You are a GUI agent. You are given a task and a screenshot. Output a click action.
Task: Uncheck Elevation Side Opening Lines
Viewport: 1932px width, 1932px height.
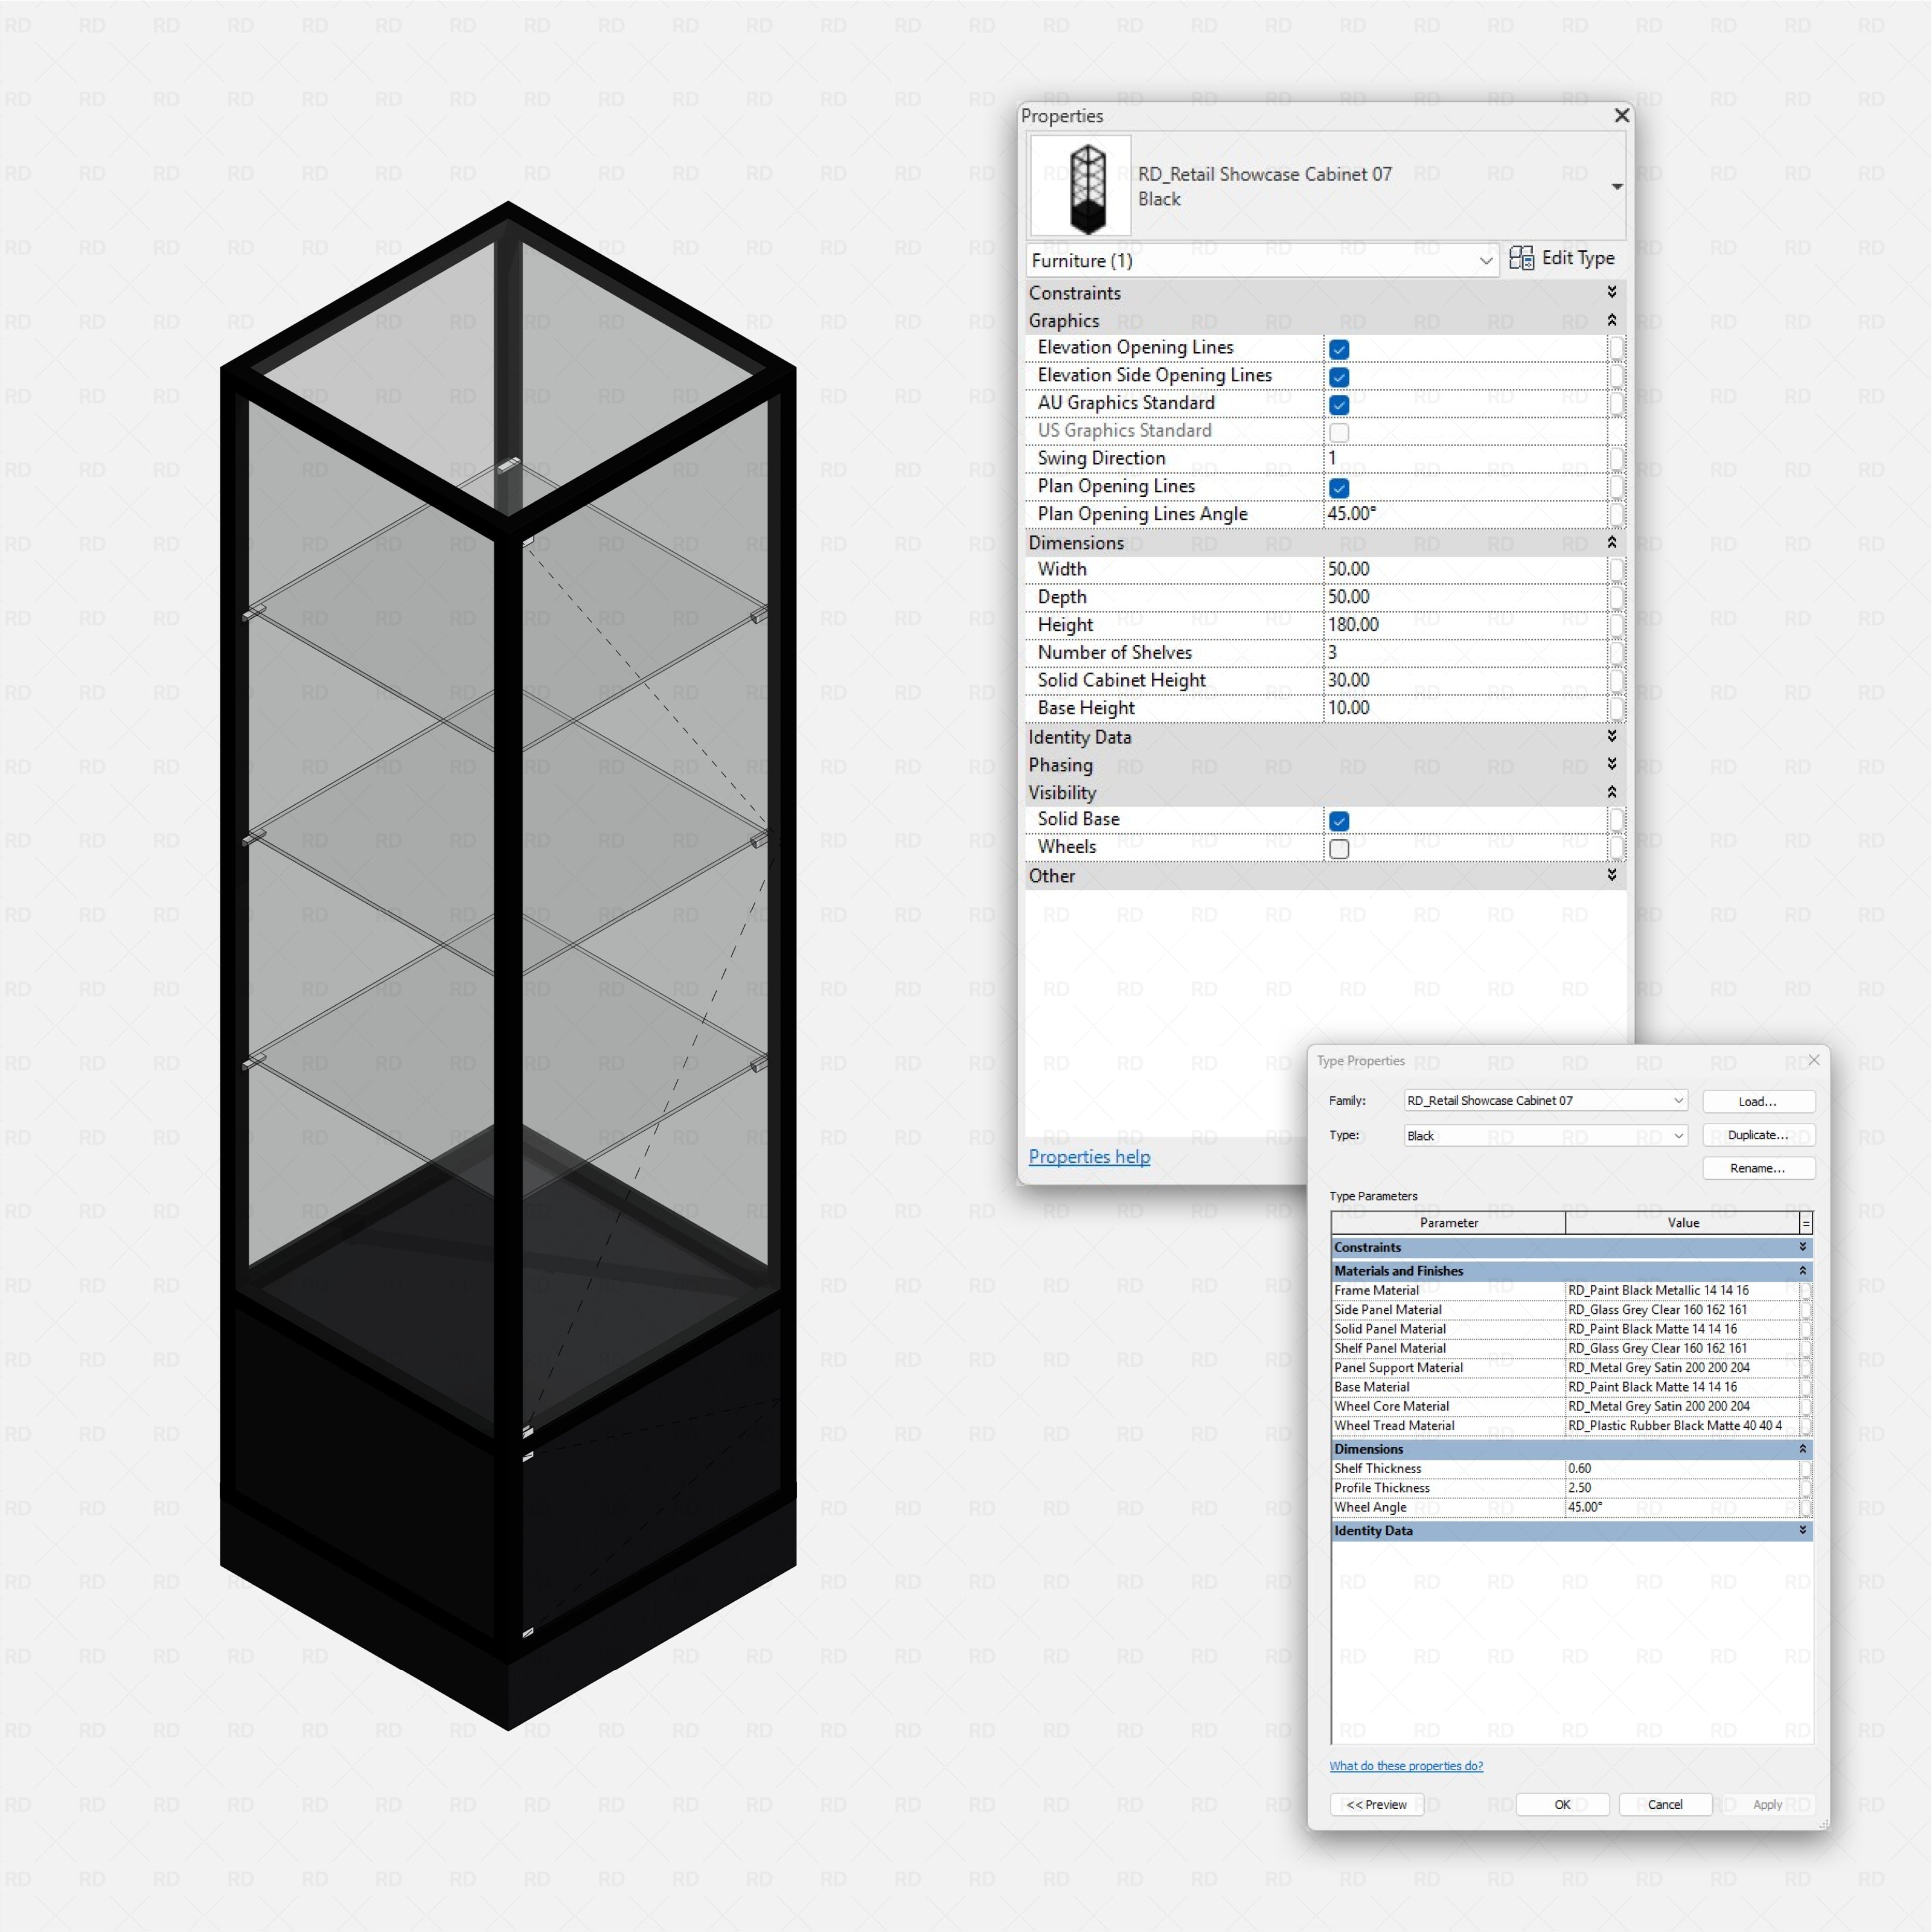coord(1339,377)
